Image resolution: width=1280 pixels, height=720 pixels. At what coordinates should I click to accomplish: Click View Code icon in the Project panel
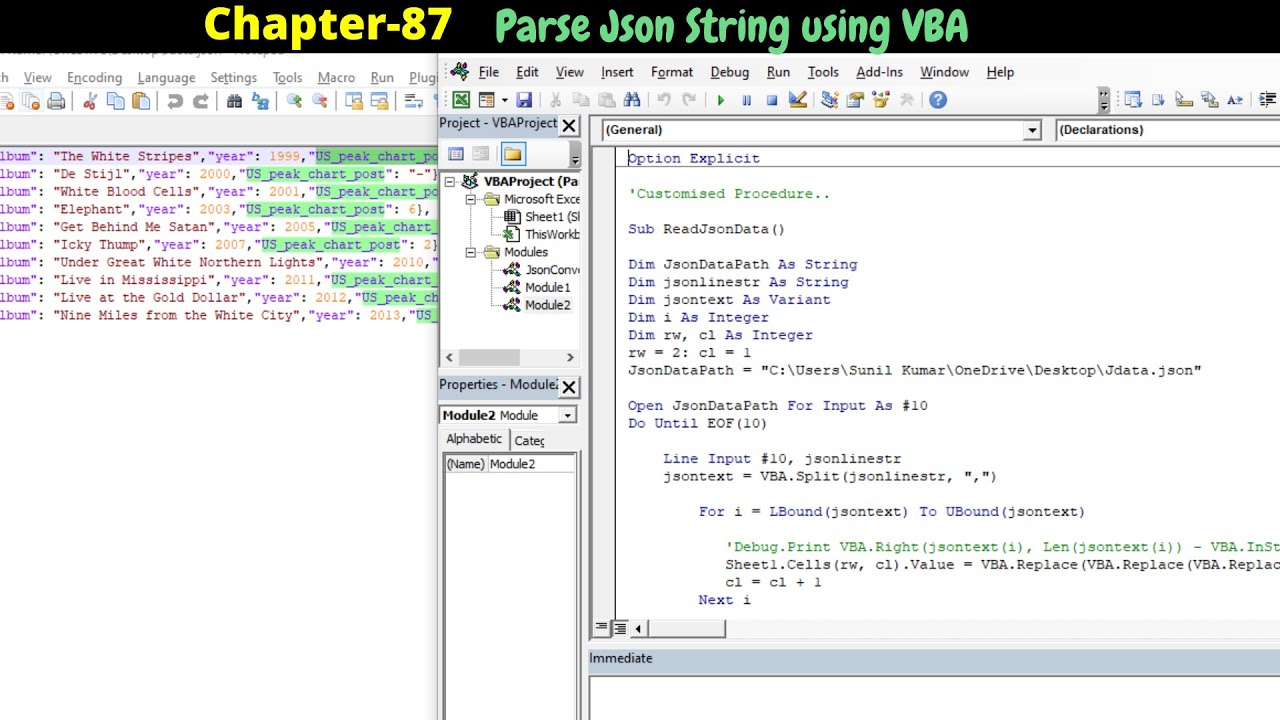pyautogui.click(x=456, y=154)
